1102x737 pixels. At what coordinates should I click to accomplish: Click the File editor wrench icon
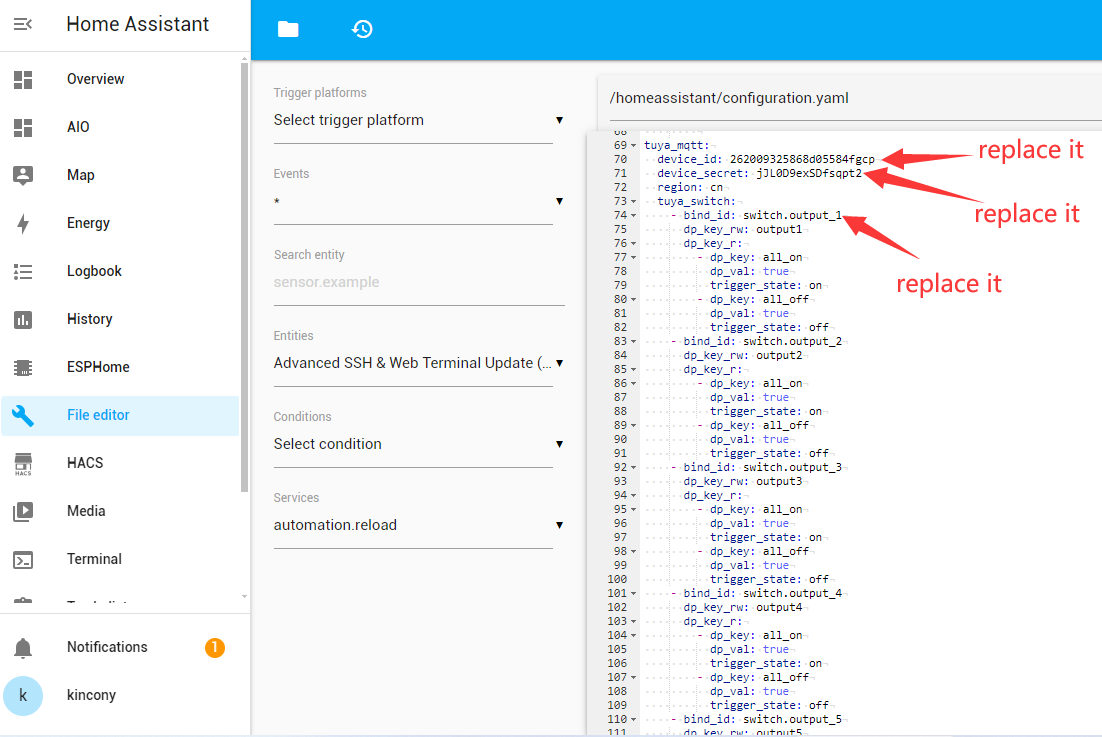(23, 415)
